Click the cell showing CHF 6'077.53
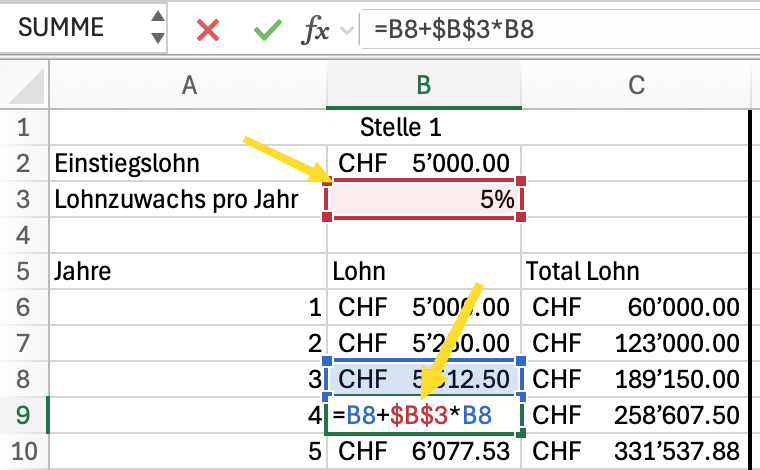 pos(424,451)
